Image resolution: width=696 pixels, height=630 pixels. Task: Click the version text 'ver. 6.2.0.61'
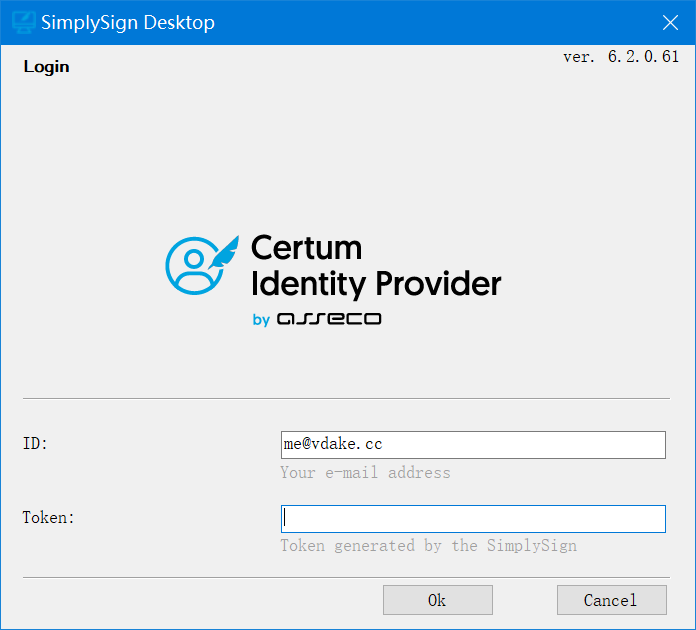(x=621, y=57)
